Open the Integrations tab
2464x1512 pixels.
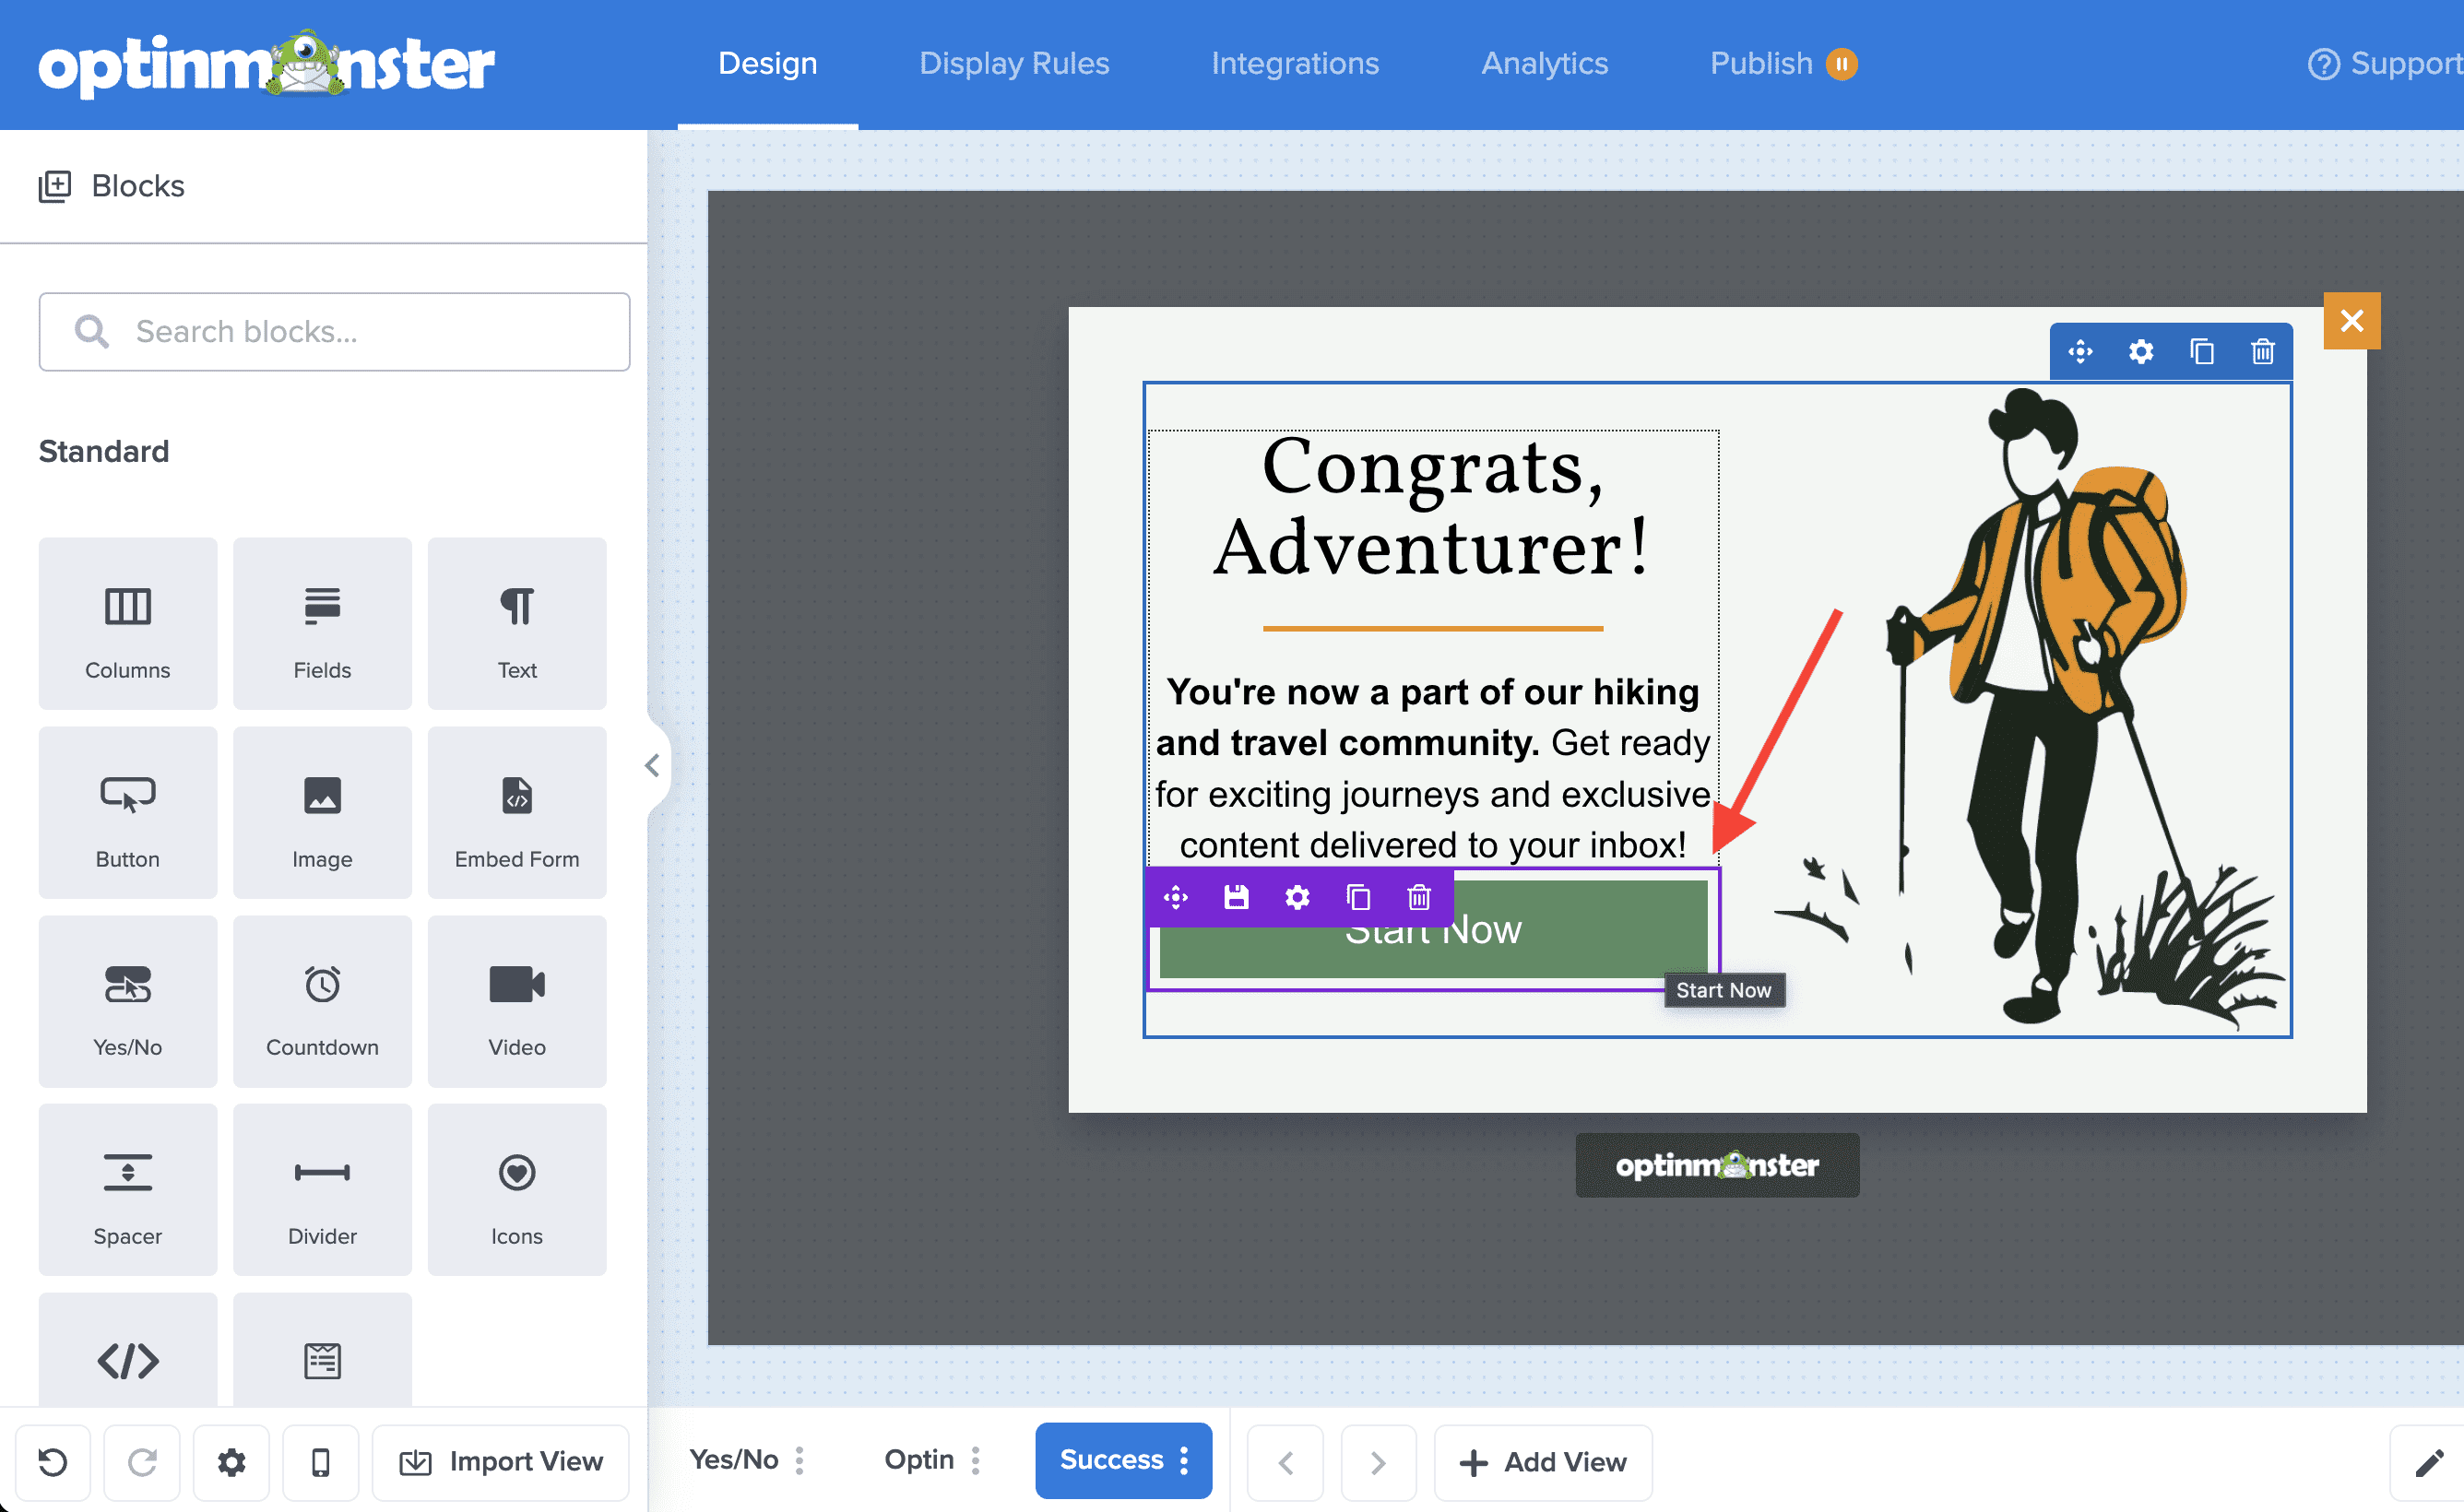(x=1294, y=64)
